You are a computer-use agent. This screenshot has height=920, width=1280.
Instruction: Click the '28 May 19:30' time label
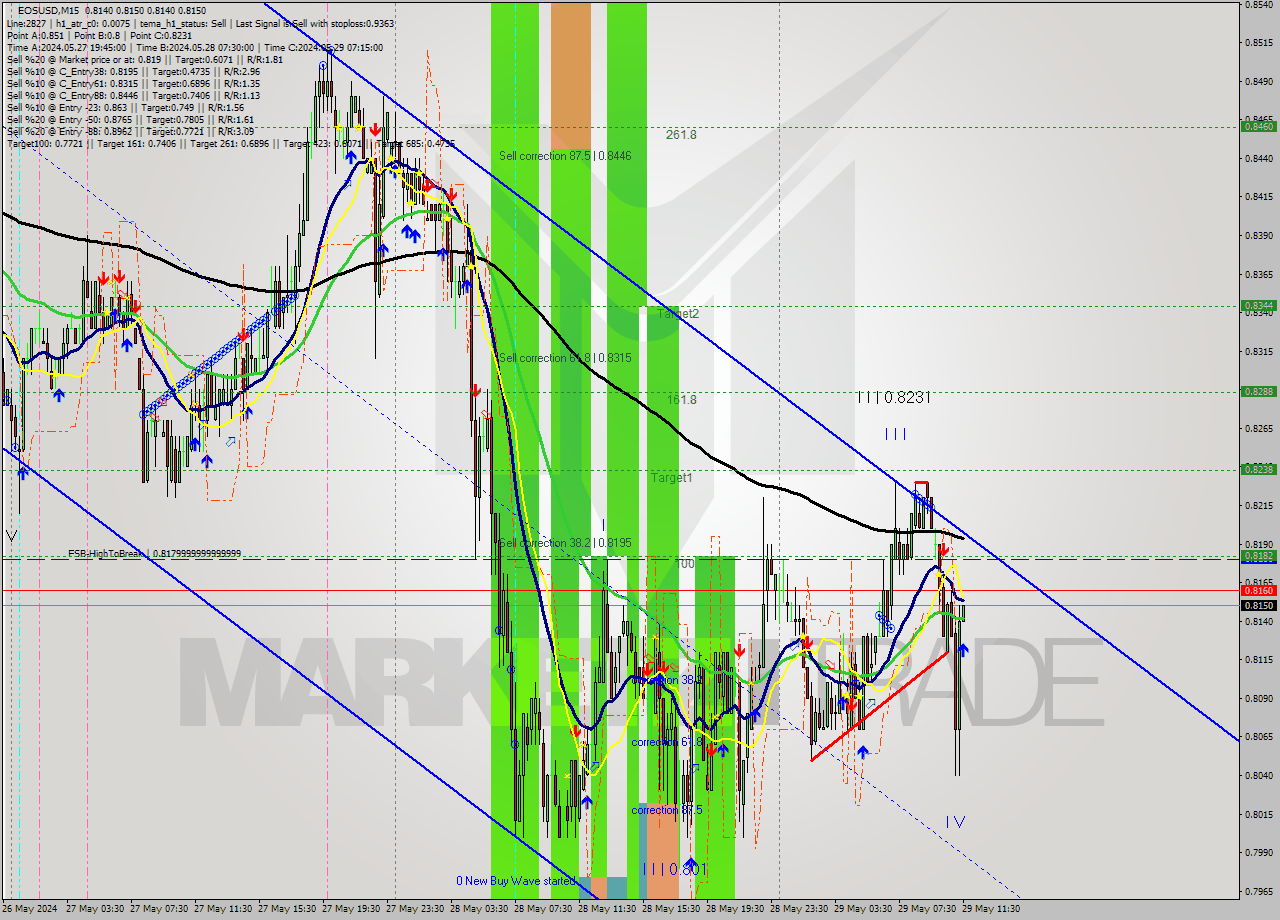(735, 909)
